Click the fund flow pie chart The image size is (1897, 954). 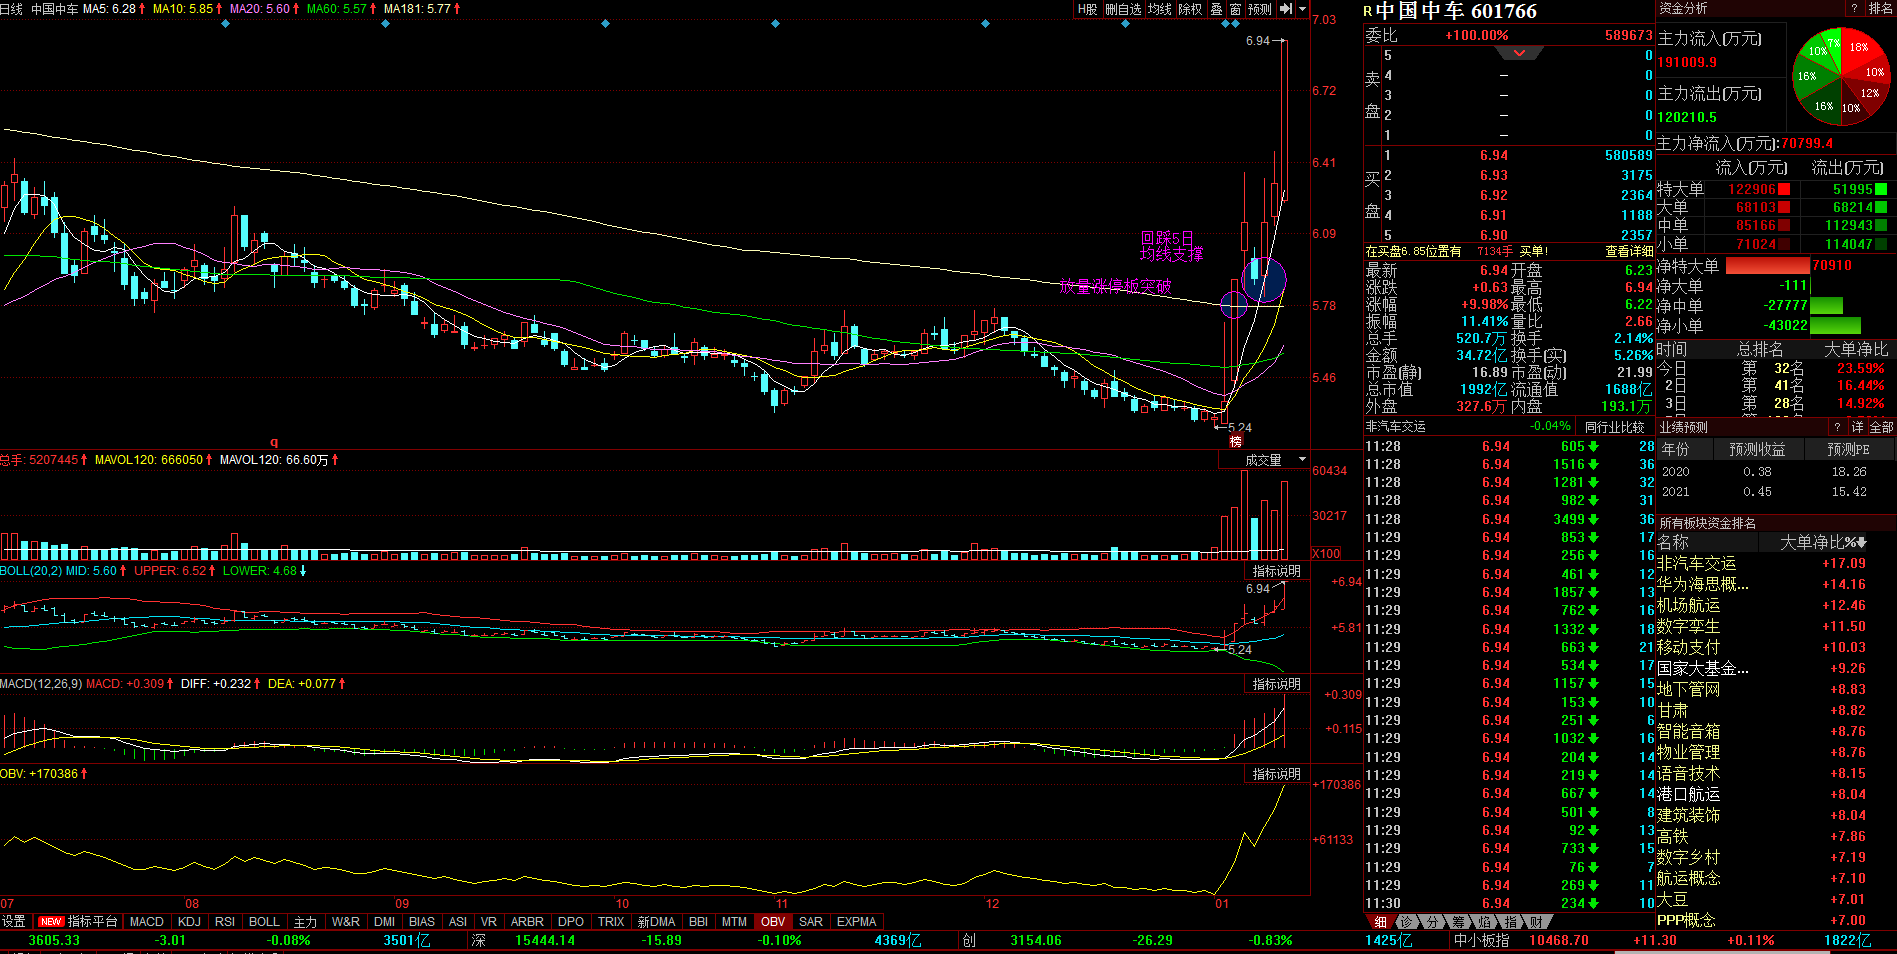(x=1840, y=78)
